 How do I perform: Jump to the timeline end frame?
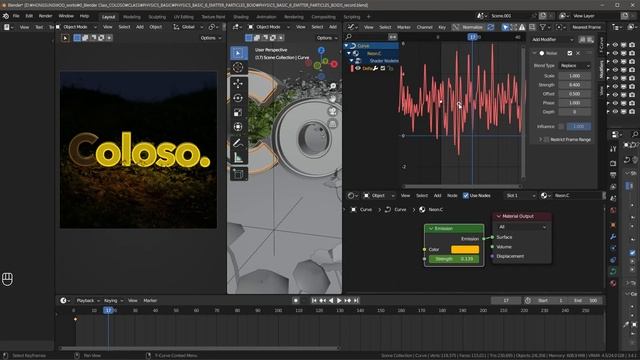click(356, 300)
